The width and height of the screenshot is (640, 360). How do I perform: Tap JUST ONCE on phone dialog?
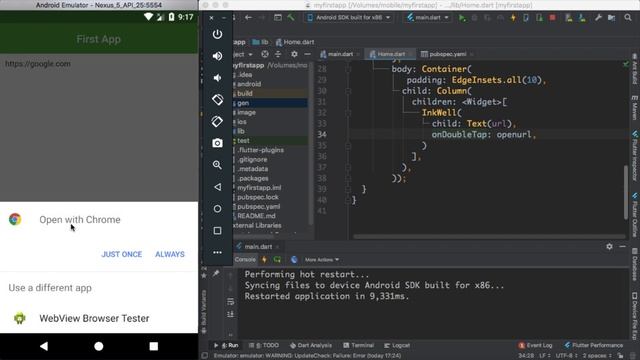click(122, 254)
